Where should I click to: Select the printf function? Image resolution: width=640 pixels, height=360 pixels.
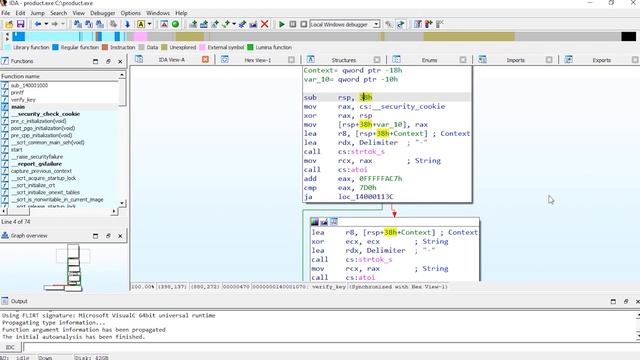(x=17, y=93)
